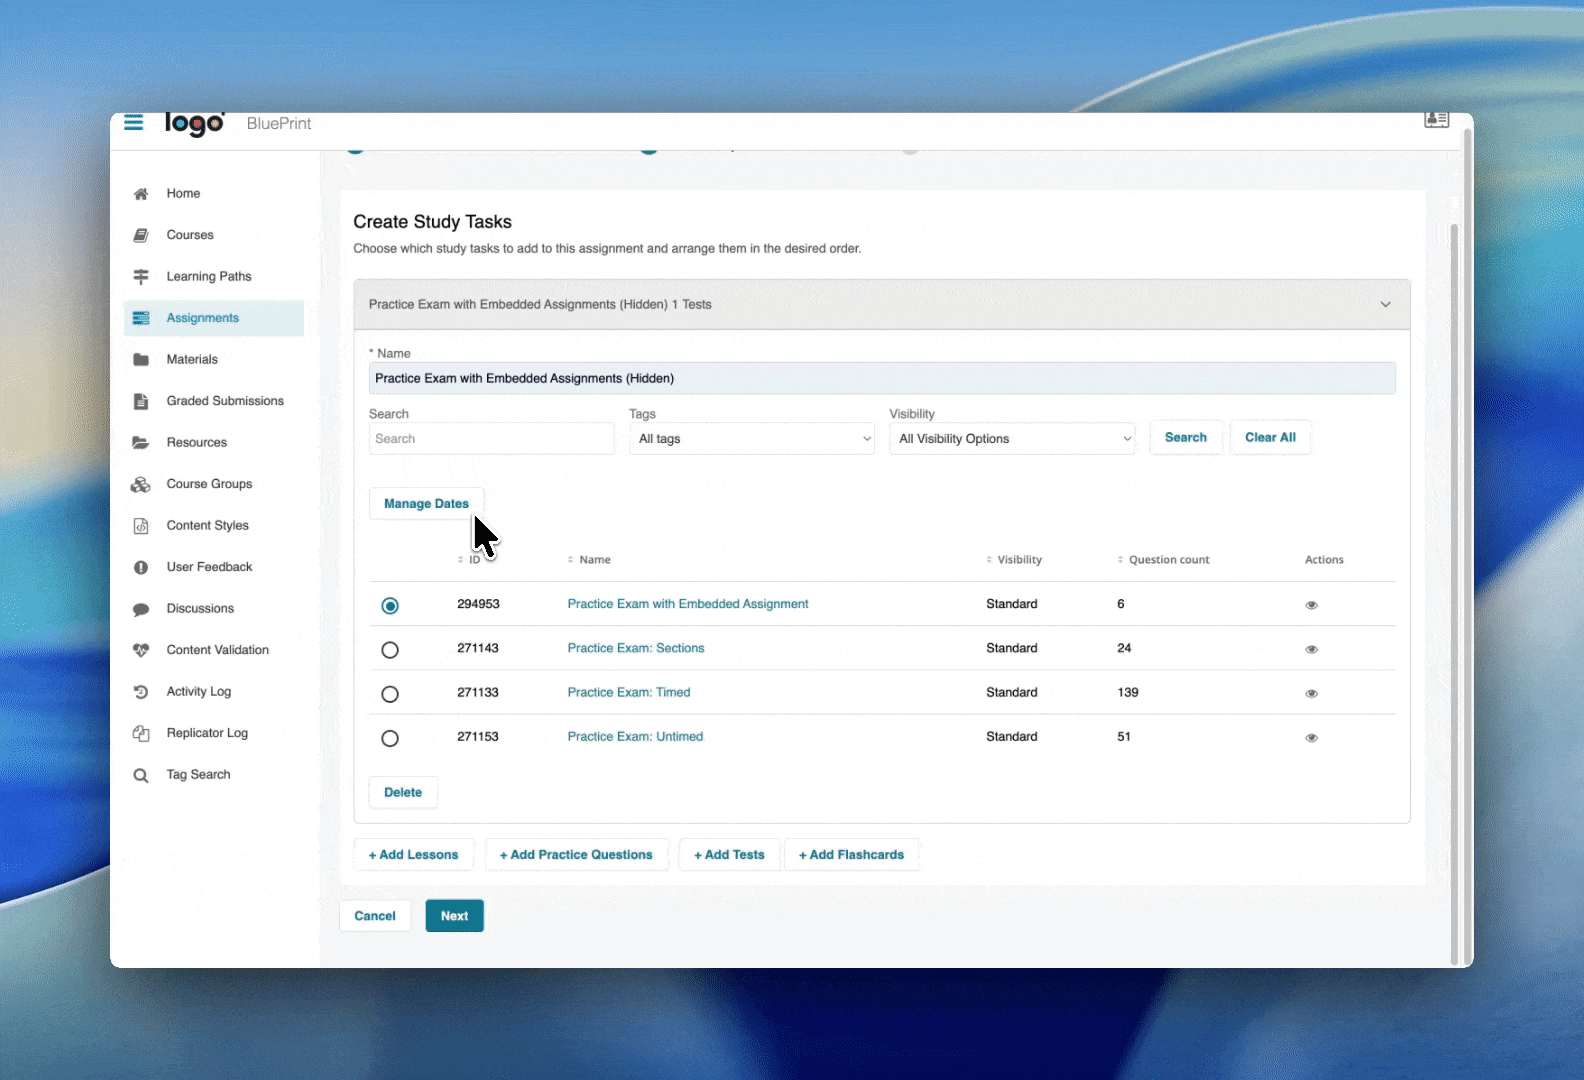Click the Tag Search magnifier icon

[x=141, y=775]
